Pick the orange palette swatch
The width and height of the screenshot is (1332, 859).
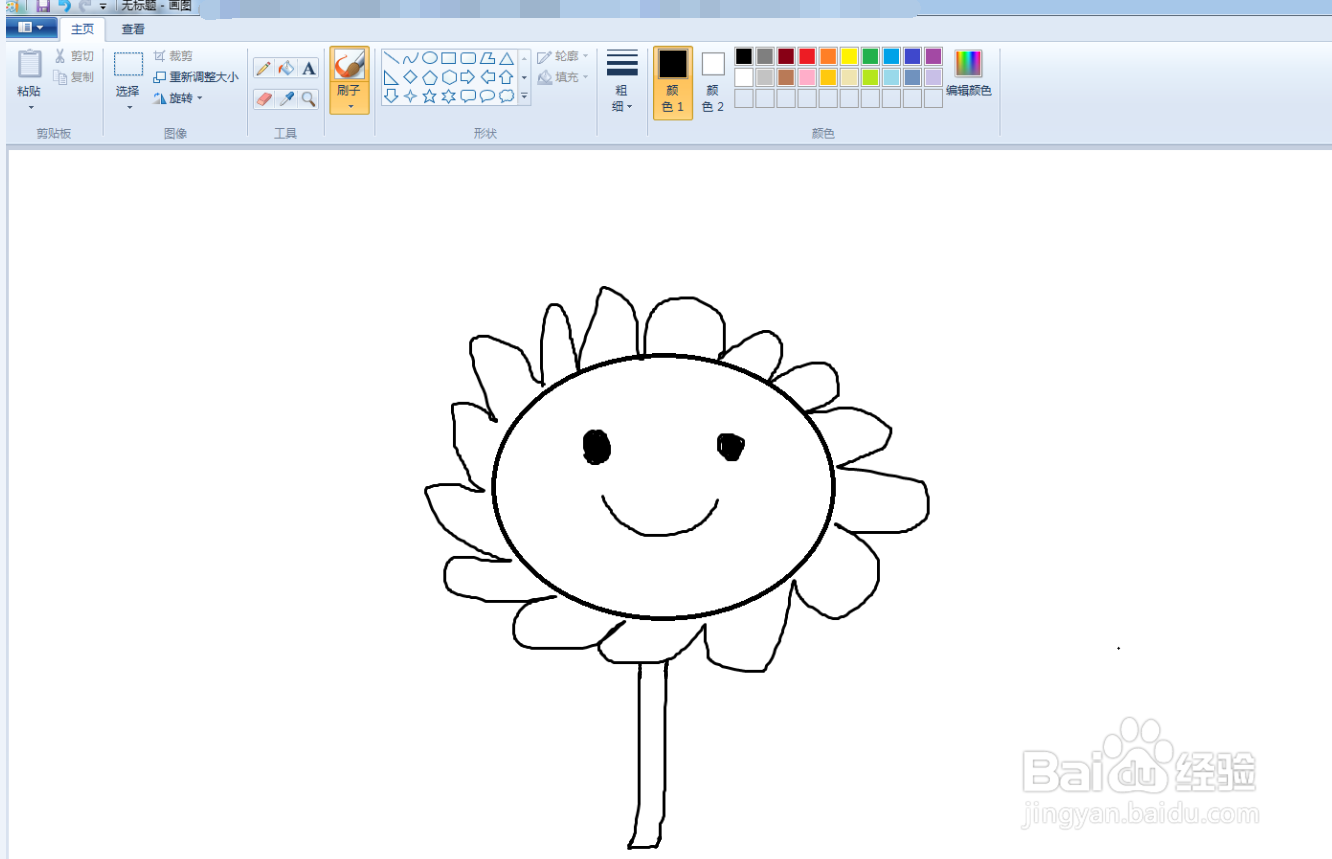[x=828, y=56]
